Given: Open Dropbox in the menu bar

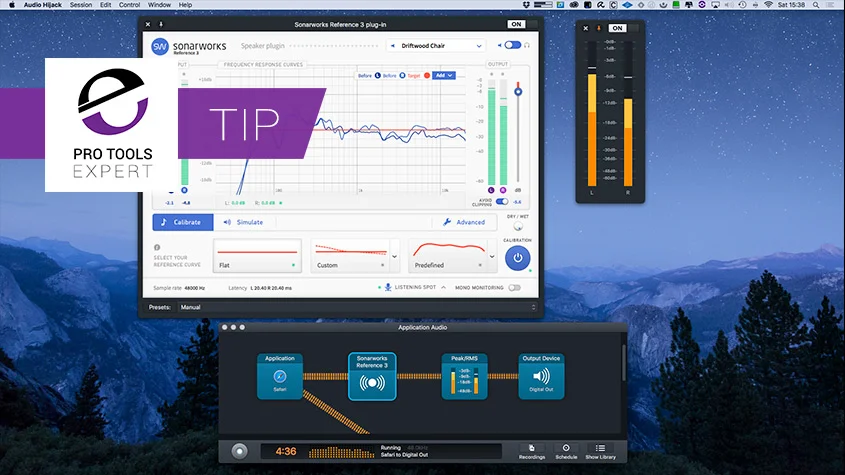Looking at the screenshot, I should tap(526, 5).
